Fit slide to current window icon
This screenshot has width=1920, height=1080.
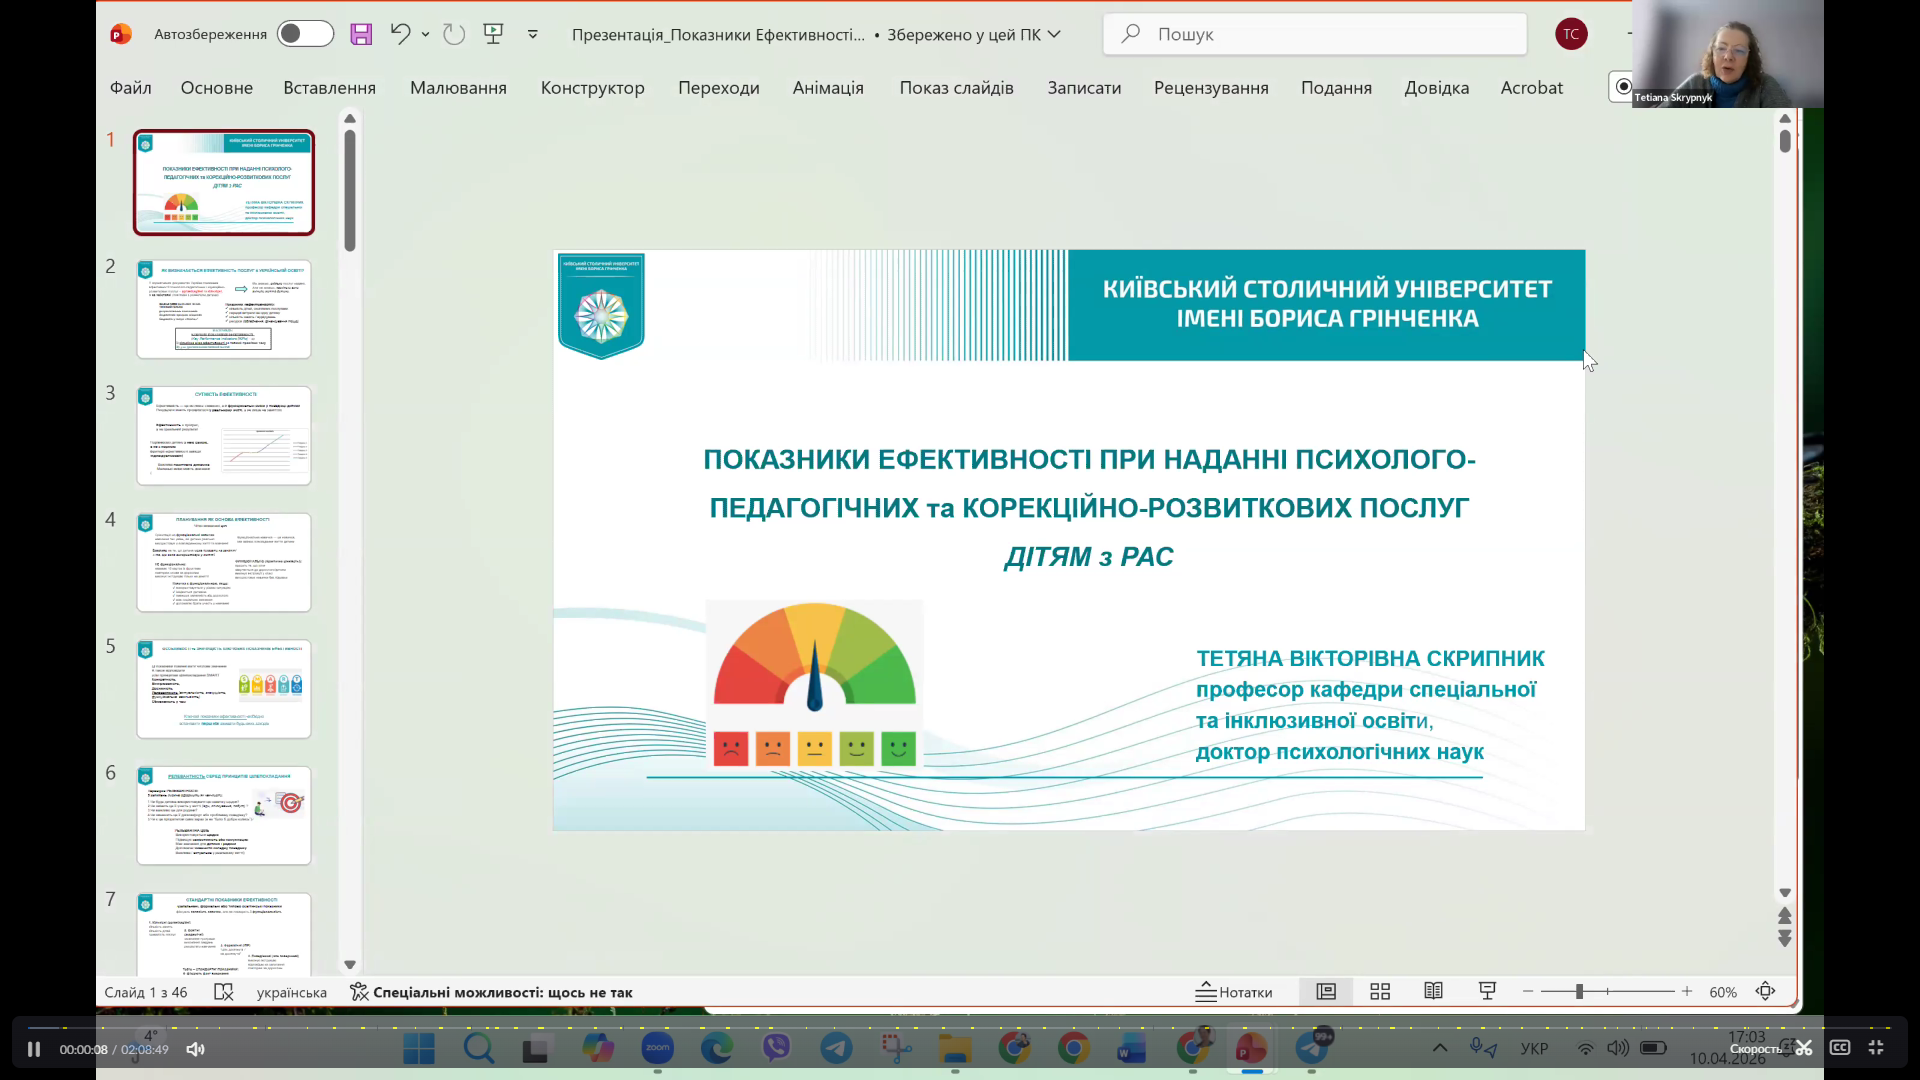point(1765,991)
